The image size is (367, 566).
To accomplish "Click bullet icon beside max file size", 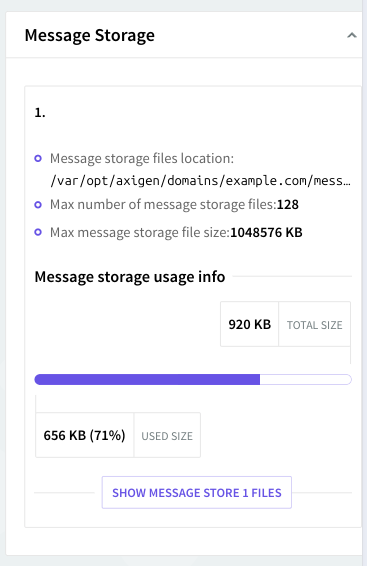I will coord(38,232).
